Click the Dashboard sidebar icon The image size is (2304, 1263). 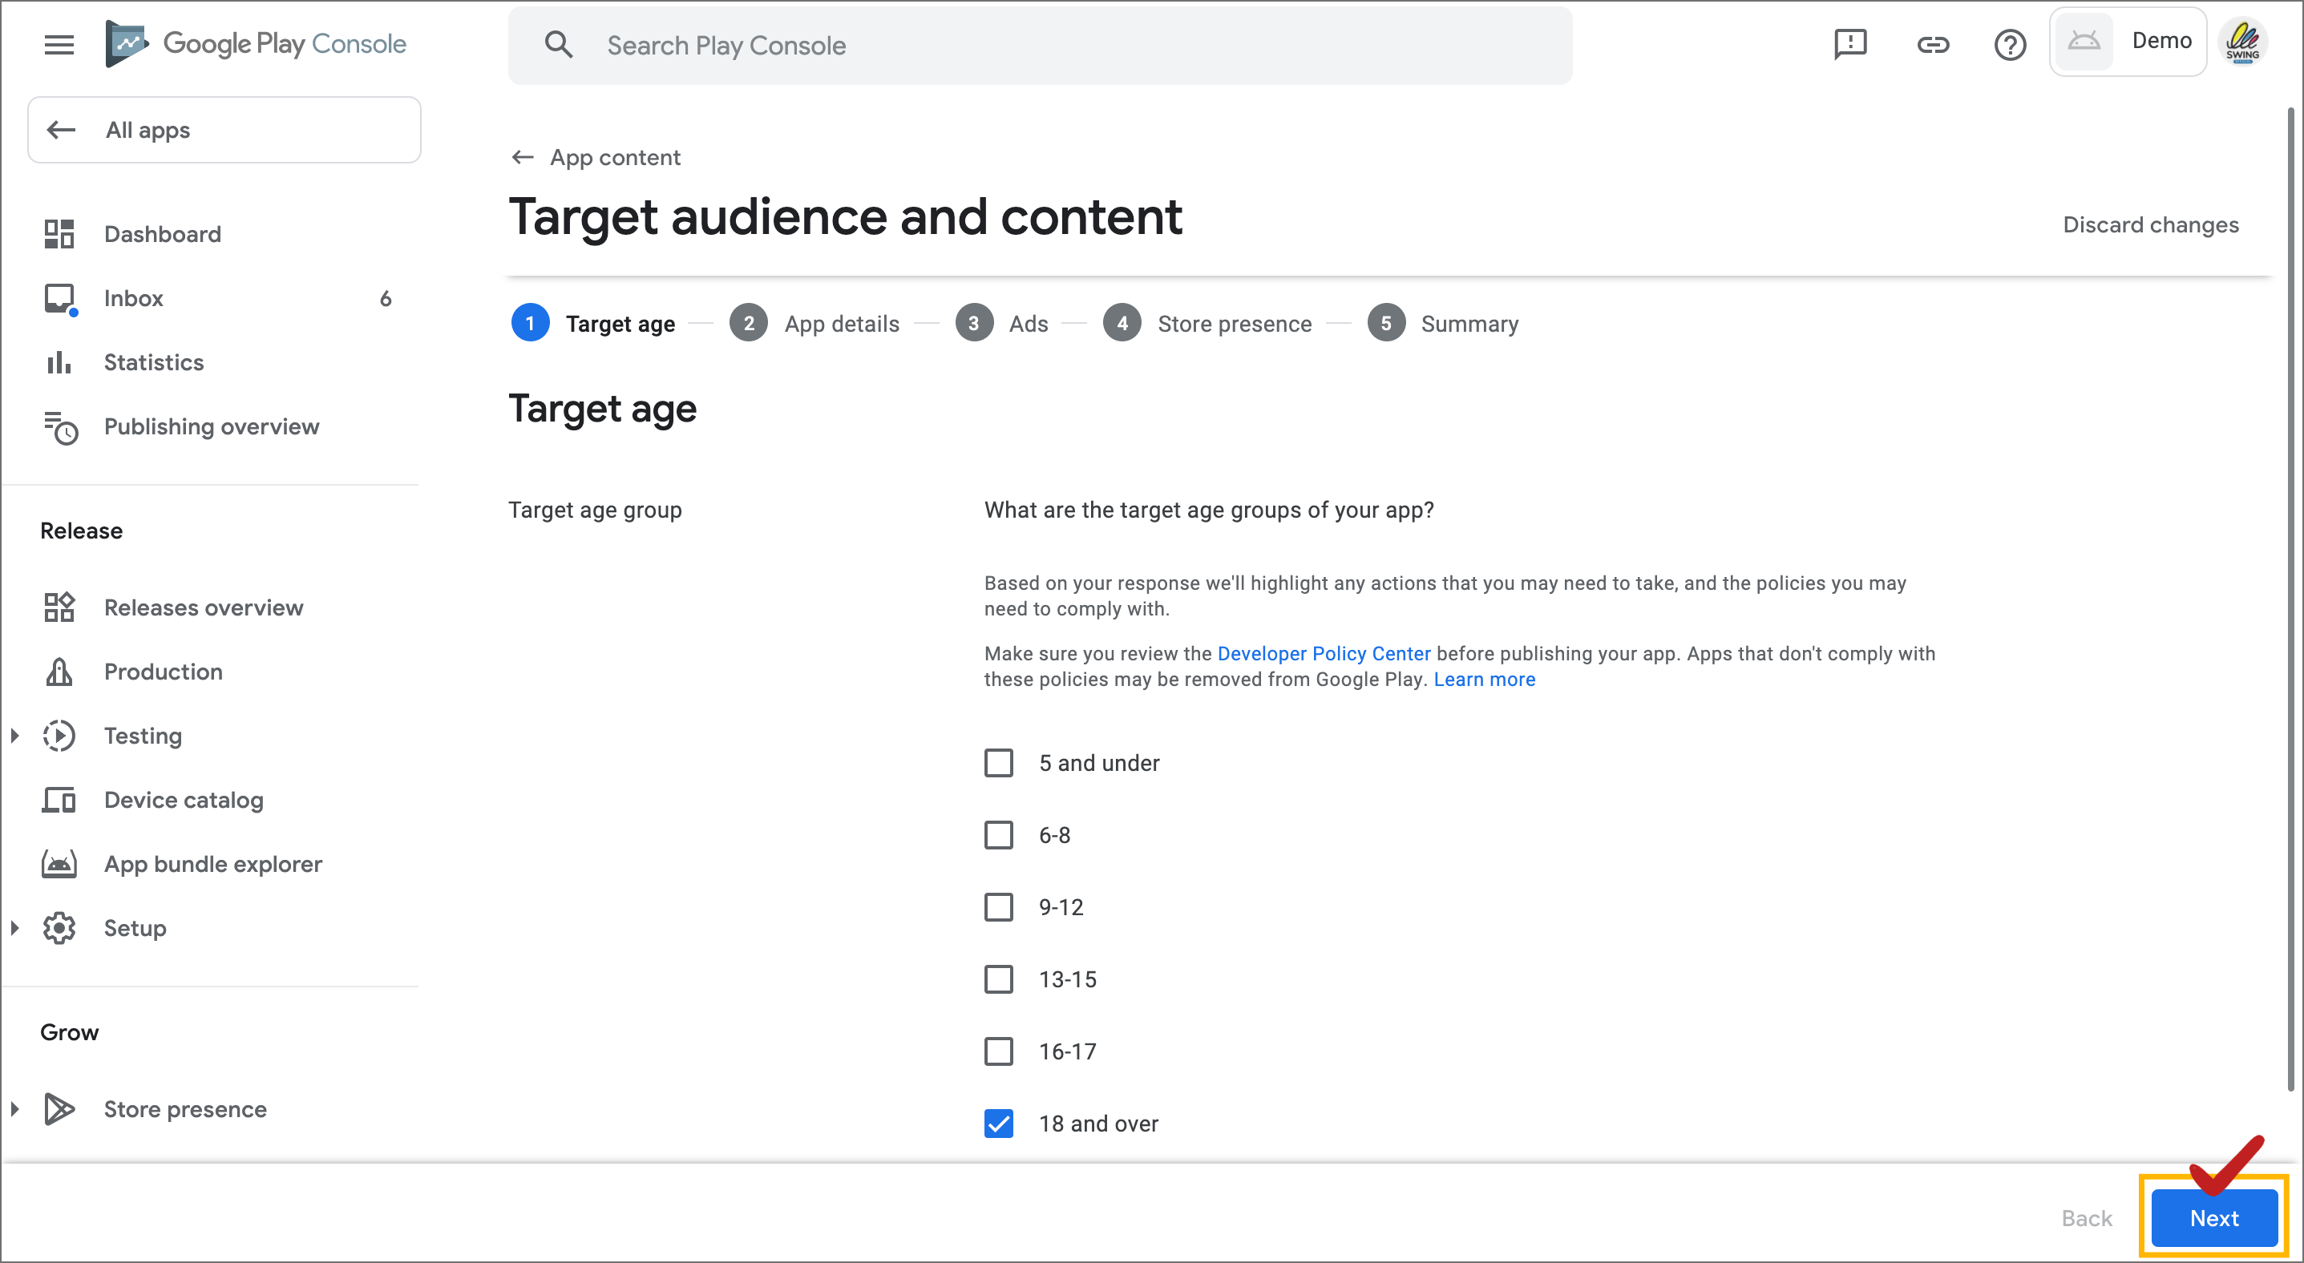tap(59, 234)
